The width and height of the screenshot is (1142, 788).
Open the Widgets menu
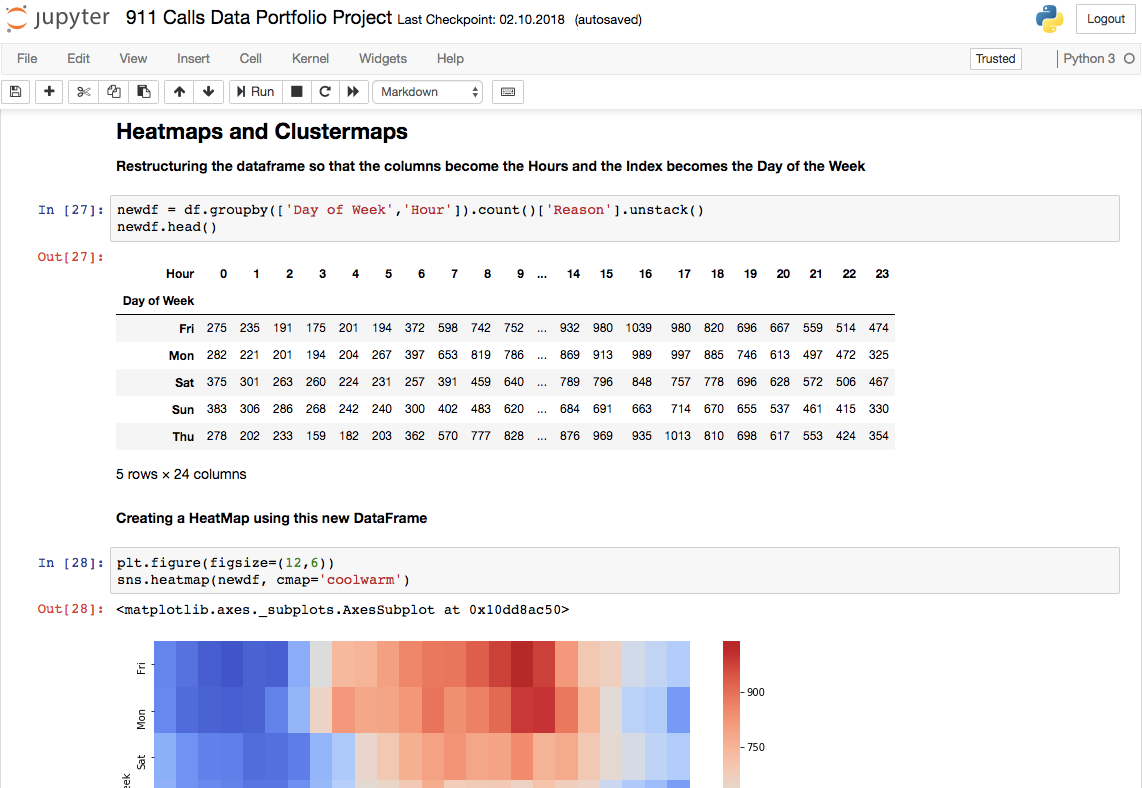tap(382, 58)
